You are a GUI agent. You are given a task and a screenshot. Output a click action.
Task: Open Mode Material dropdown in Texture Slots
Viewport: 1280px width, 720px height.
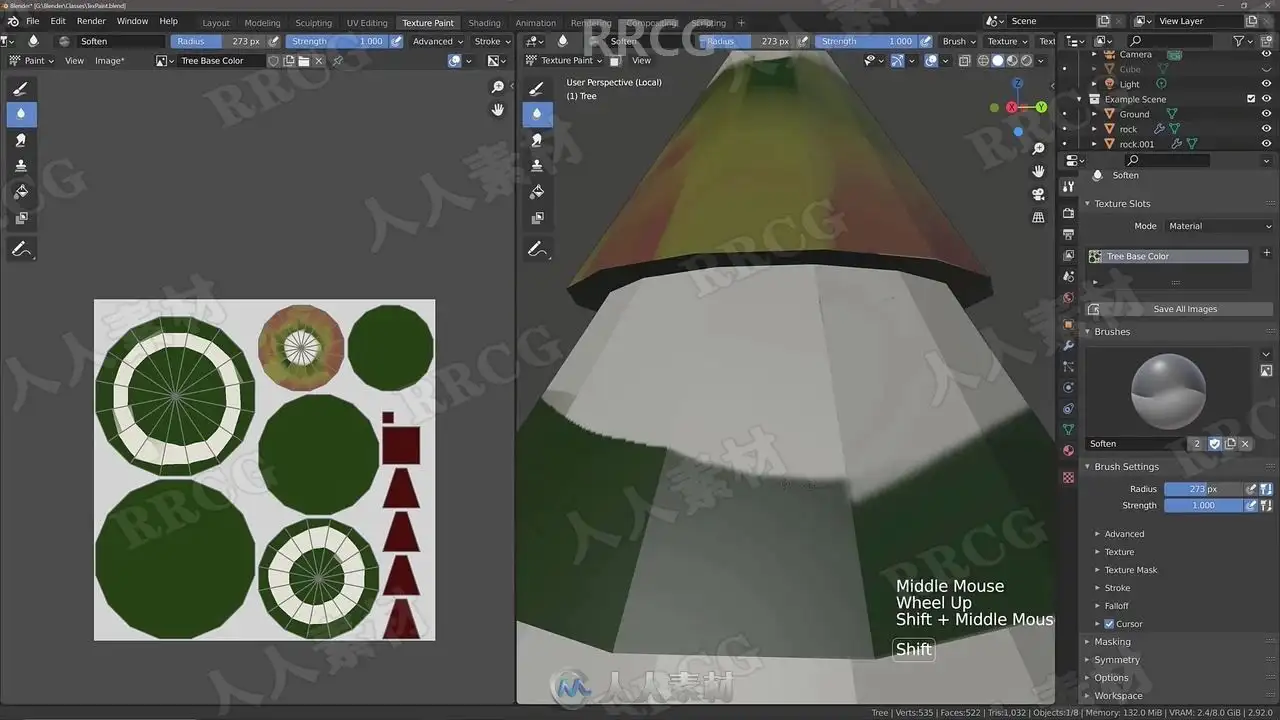pyautogui.click(x=1219, y=226)
